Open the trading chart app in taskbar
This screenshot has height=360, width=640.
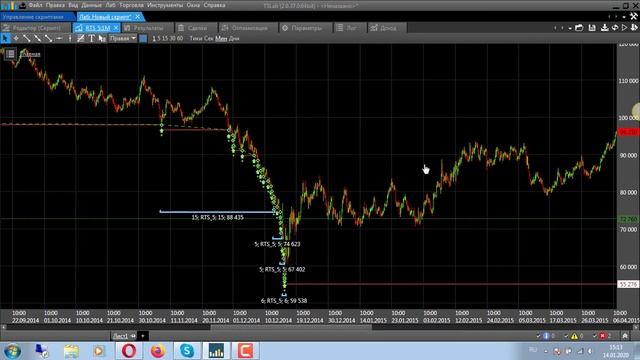216,351
